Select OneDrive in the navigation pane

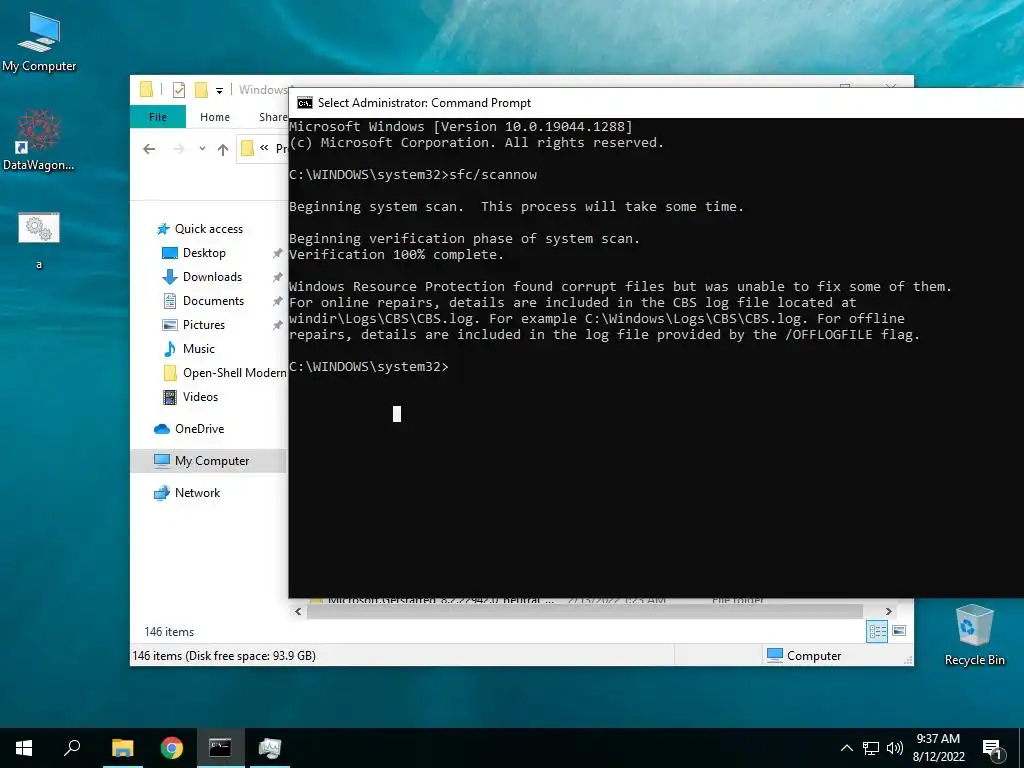[189, 429]
